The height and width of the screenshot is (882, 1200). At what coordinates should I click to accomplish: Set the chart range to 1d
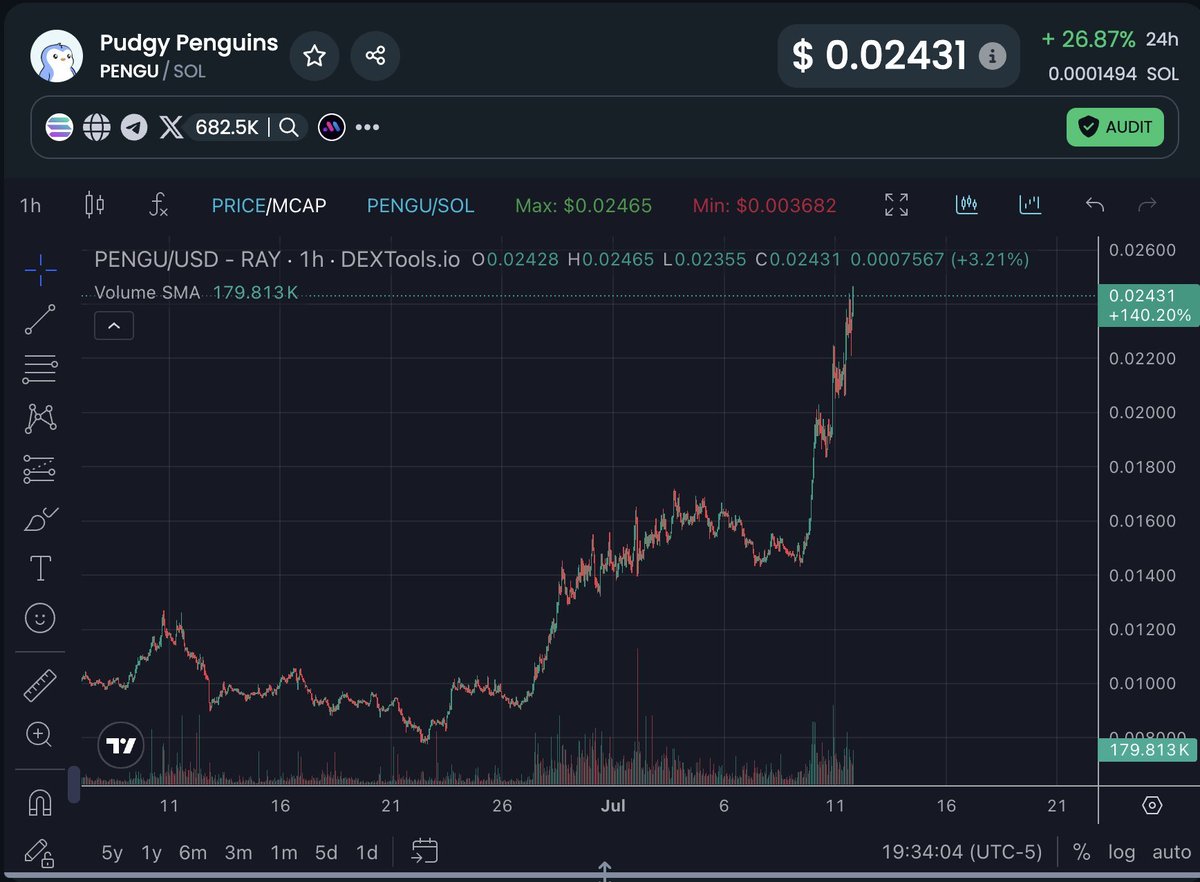[367, 853]
